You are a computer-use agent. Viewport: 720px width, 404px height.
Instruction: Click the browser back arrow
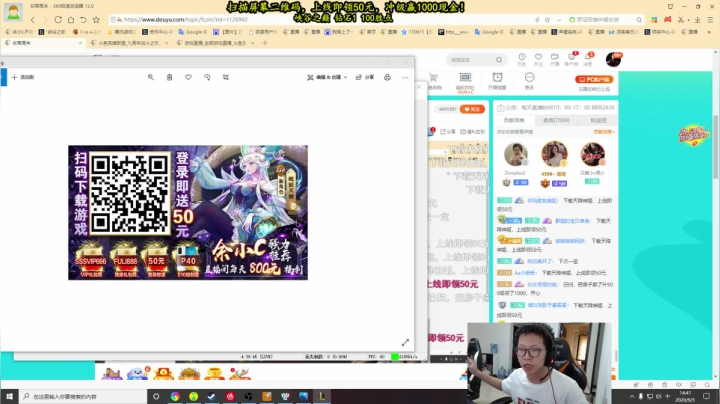click(x=33, y=20)
